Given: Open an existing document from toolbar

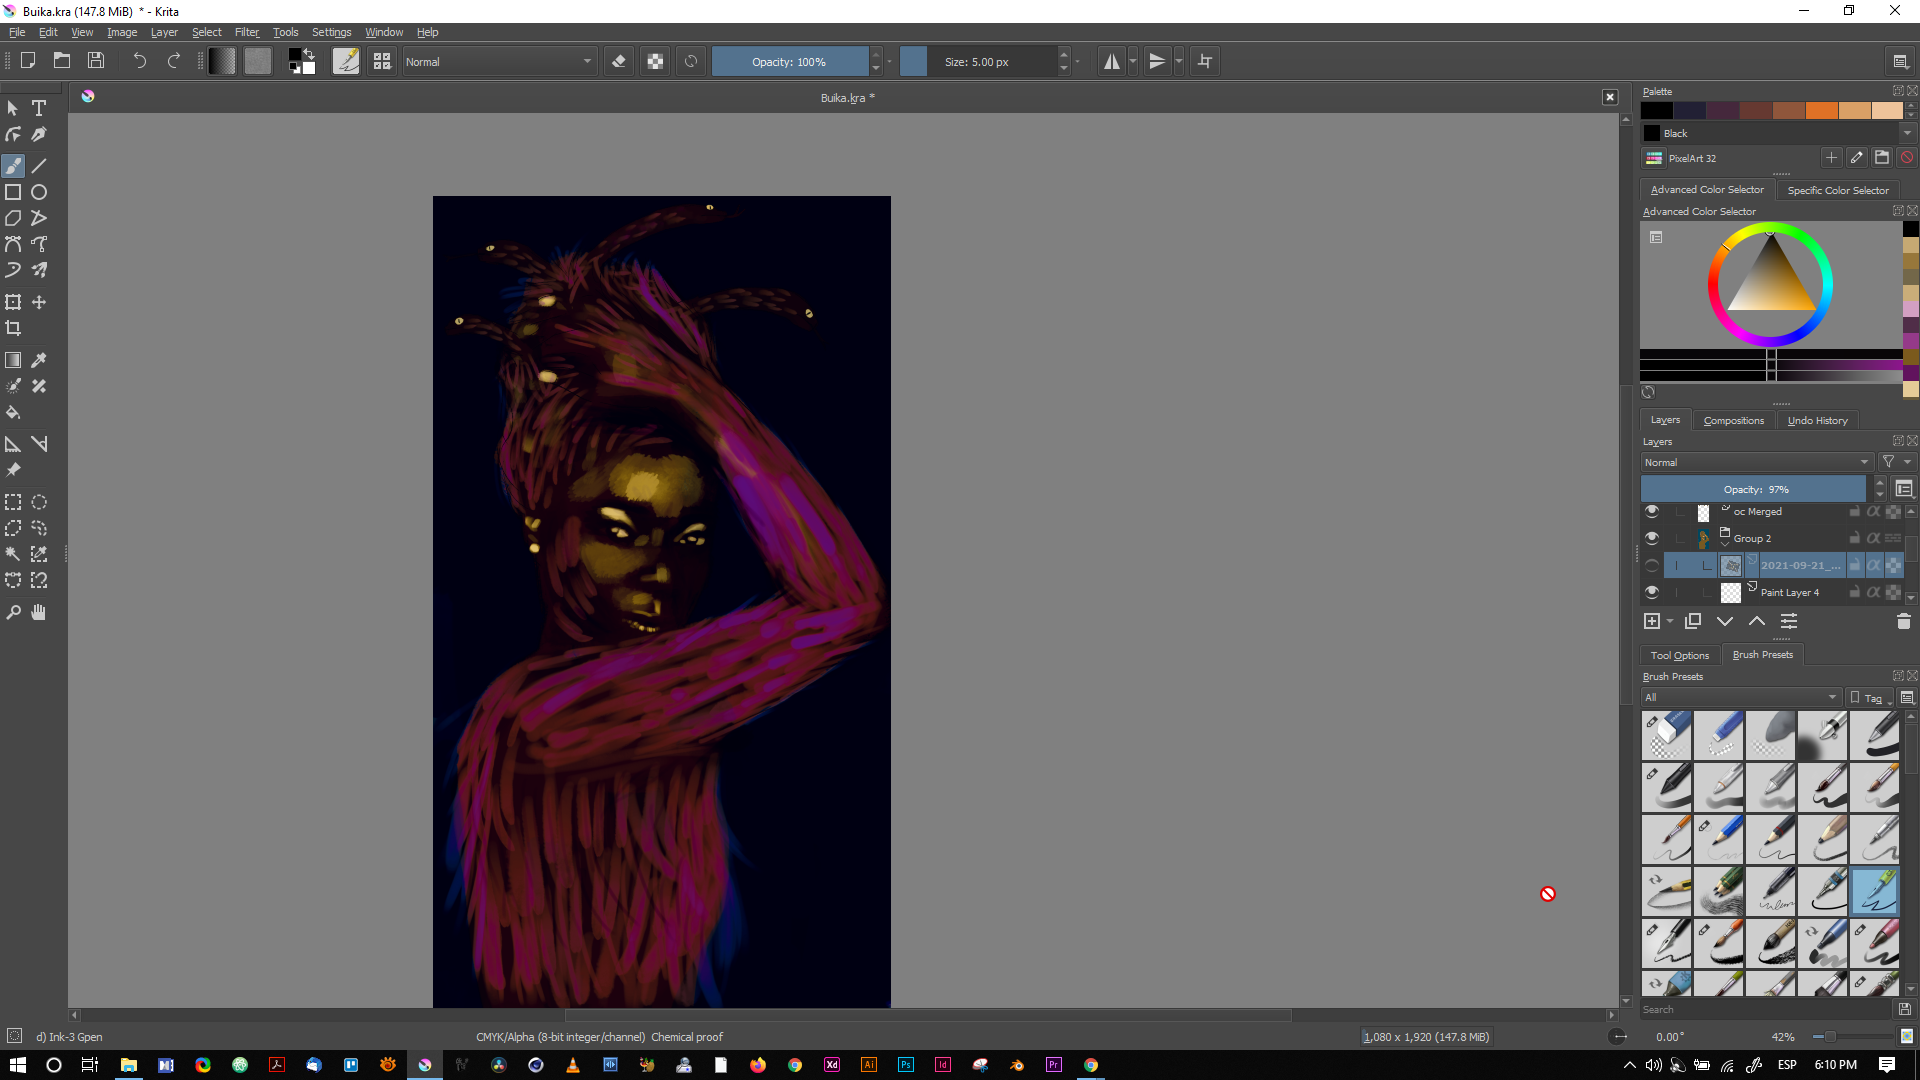Looking at the screenshot, I should (x=62, y=61).
